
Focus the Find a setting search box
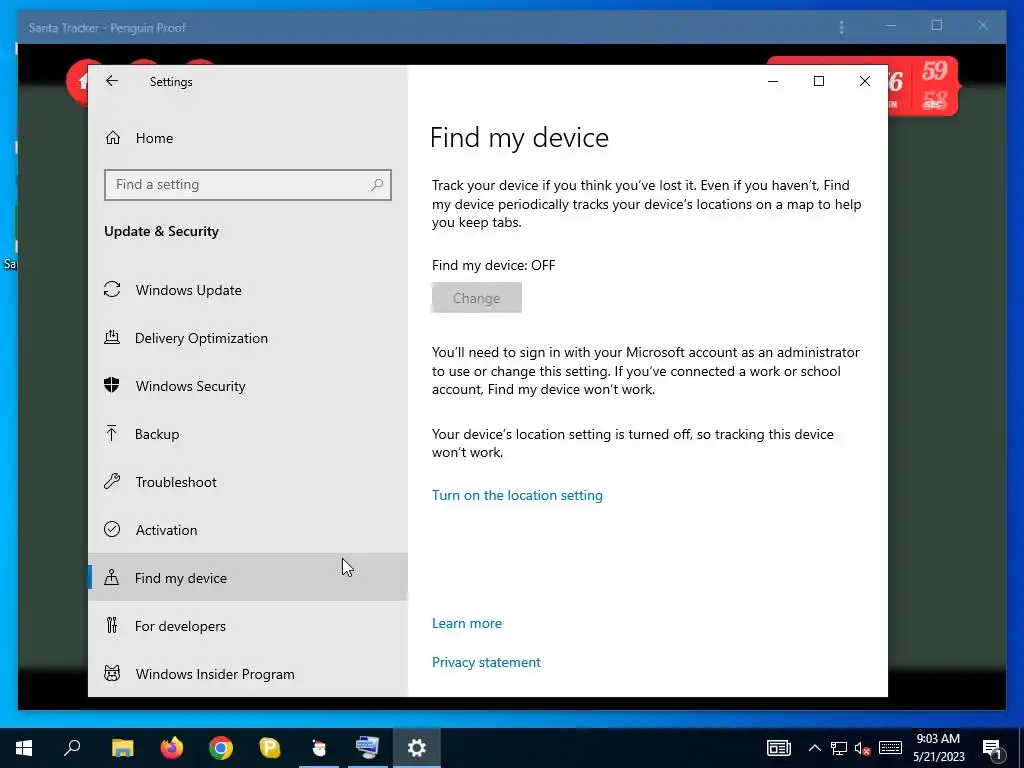(248, 185)
